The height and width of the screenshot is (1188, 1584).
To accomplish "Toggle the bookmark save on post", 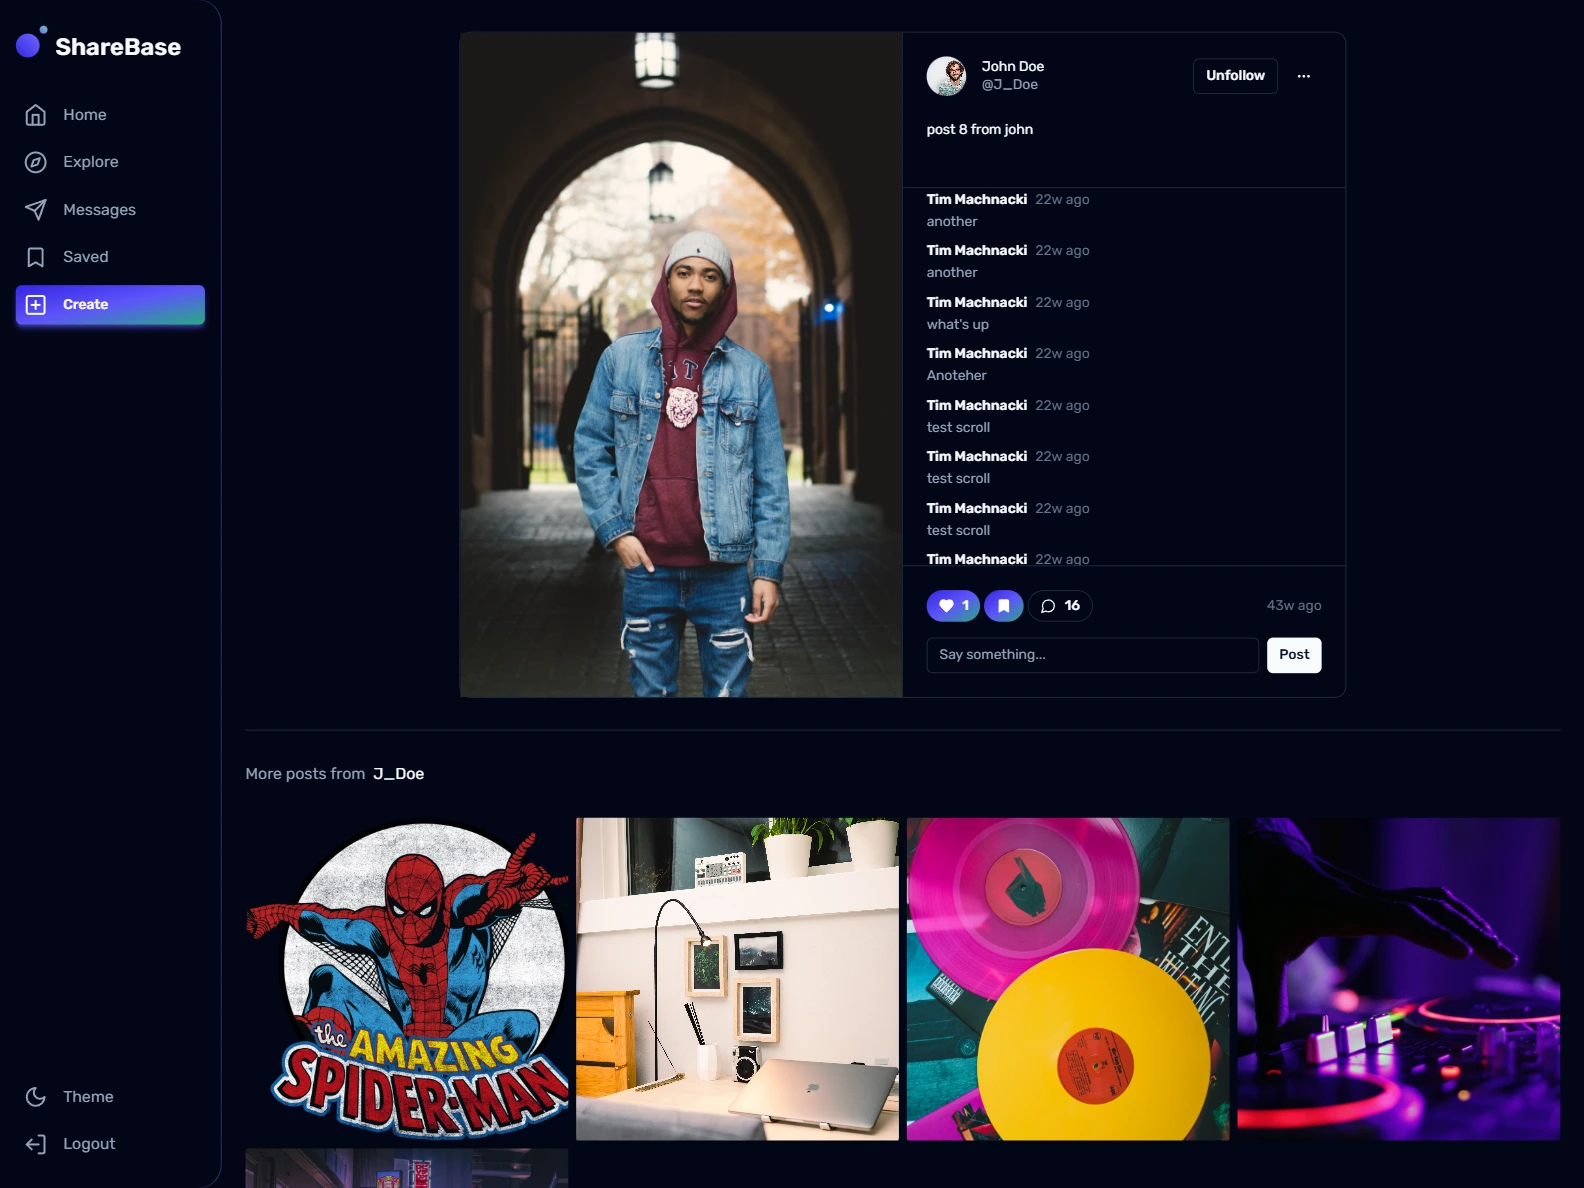I will [1004, 606].
